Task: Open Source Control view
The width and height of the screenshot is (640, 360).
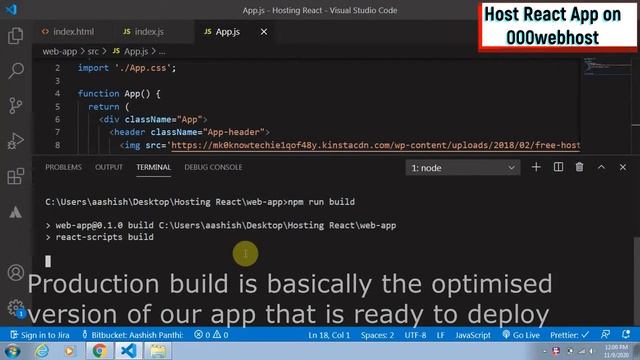Action: click(x=16, y=106)
